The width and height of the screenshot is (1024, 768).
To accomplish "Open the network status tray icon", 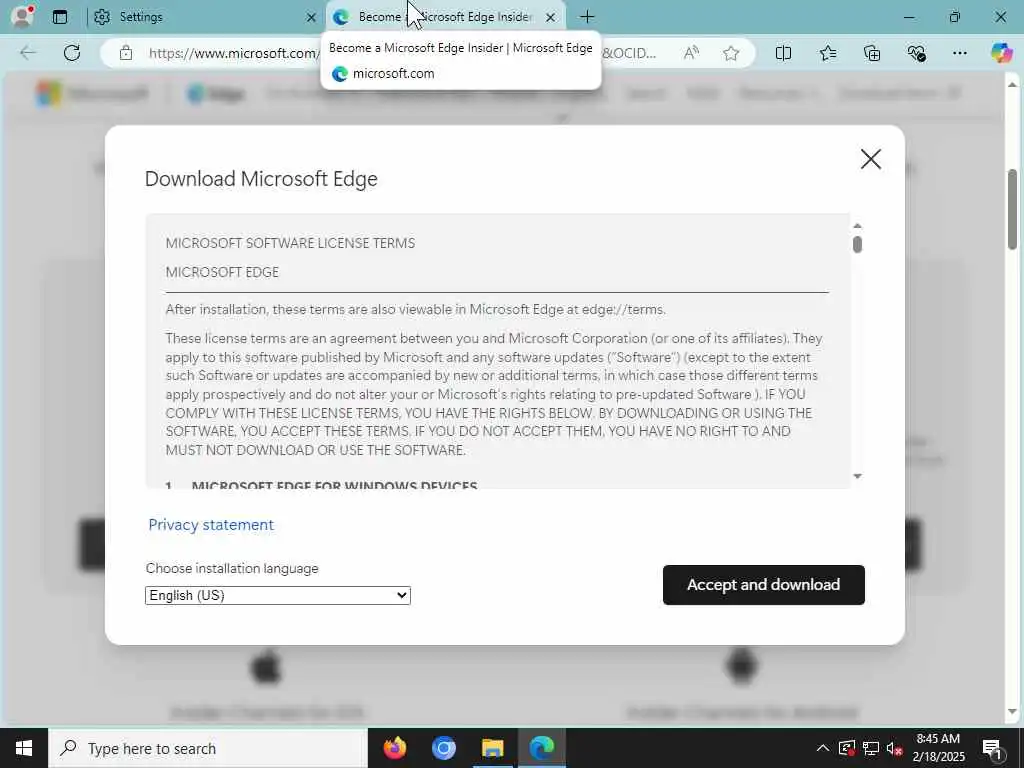I will pos(871,748).
